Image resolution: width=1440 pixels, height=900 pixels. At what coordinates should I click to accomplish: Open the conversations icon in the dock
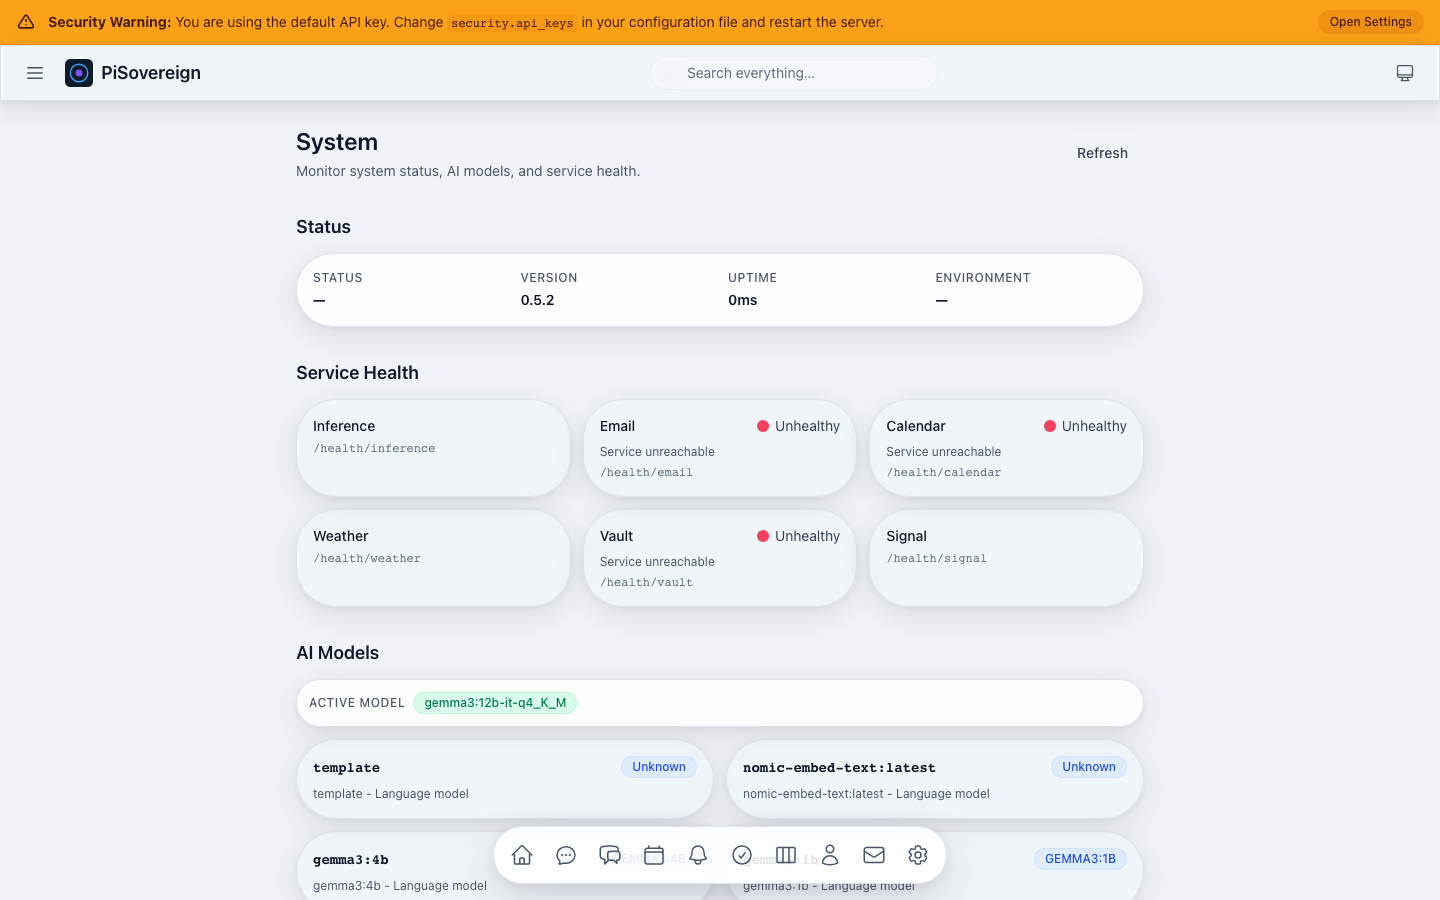[610, 855]
